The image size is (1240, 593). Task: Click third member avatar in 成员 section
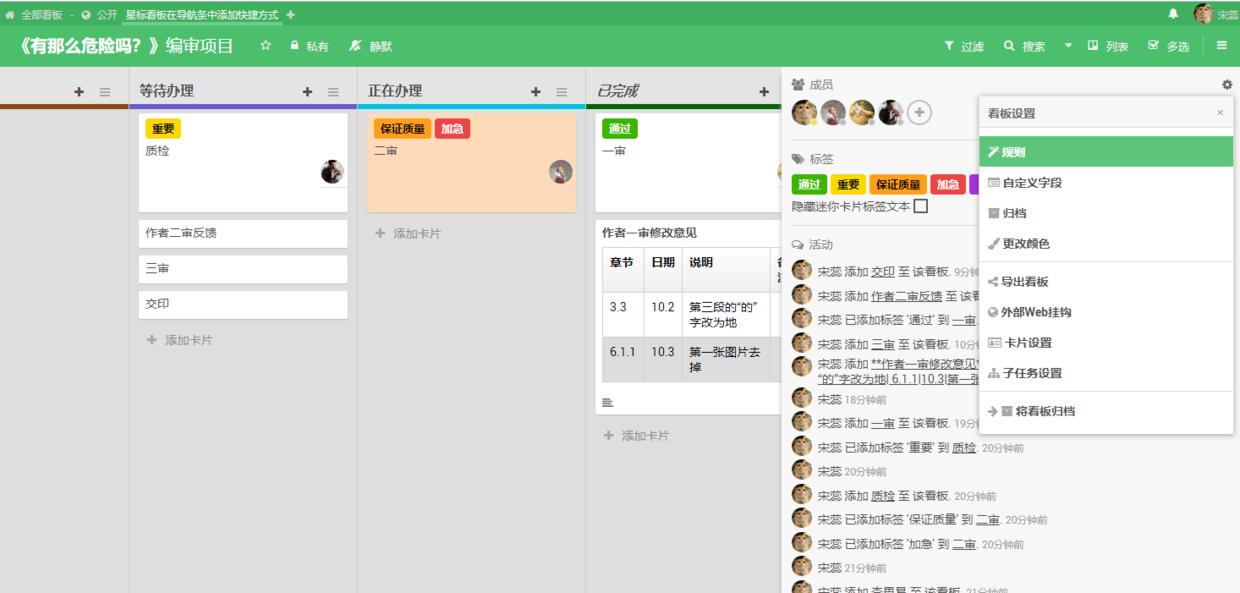click(862, 113)
